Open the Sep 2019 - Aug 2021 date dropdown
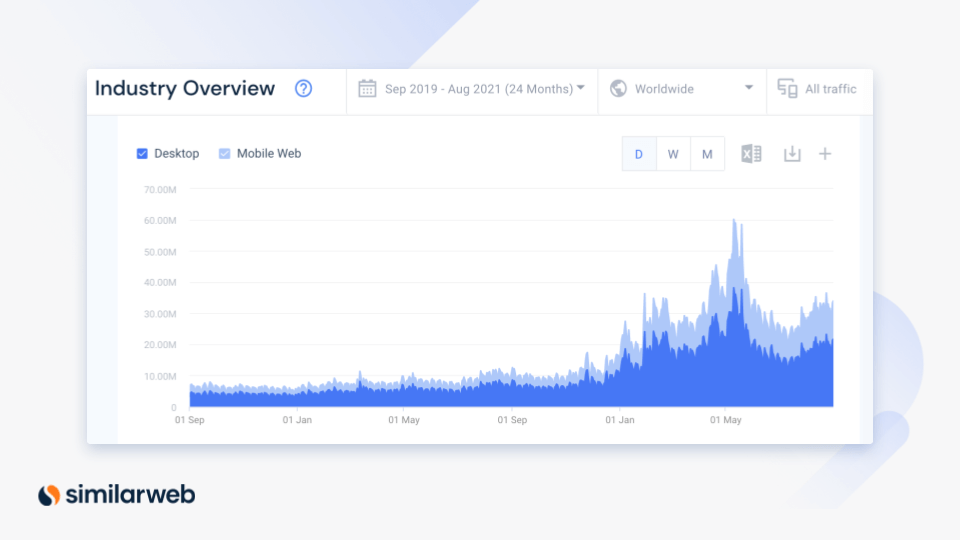This screenshot has height=540, width=960. click(x=484, y=89)
